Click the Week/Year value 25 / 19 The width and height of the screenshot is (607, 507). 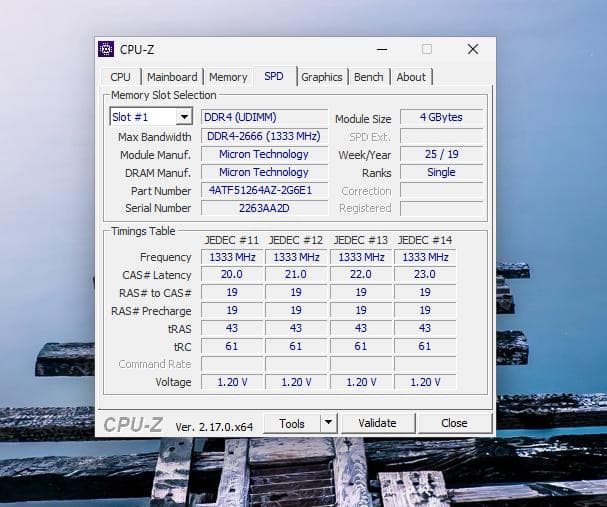tap(442, 154)
